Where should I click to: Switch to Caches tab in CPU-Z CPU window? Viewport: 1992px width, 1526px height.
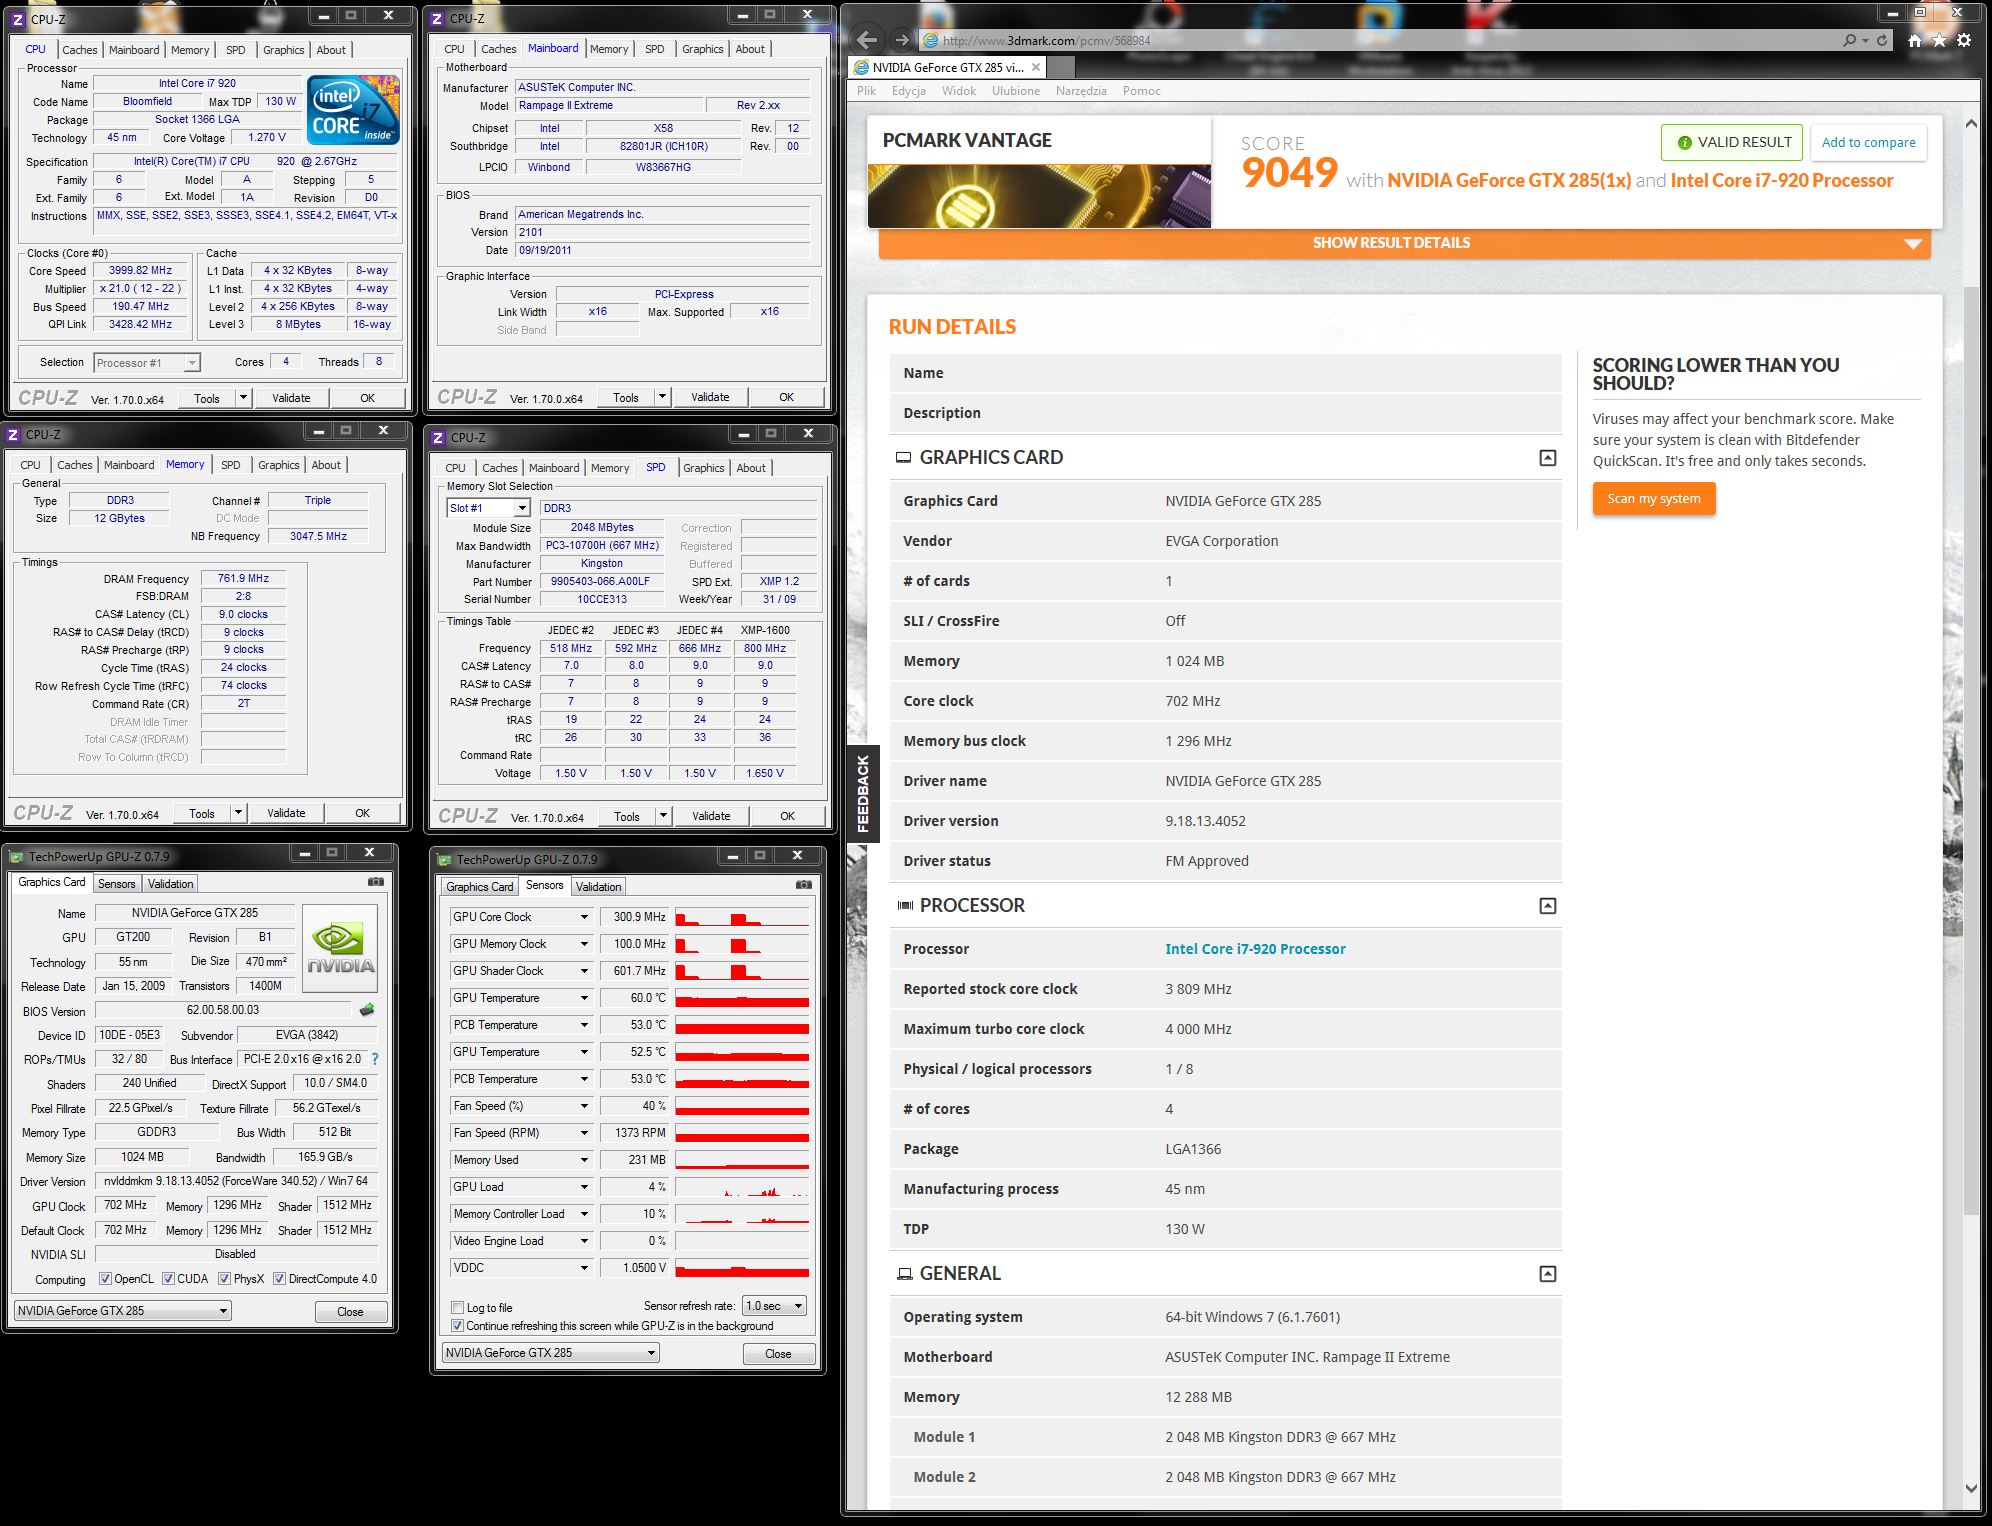tap(80, 50)
